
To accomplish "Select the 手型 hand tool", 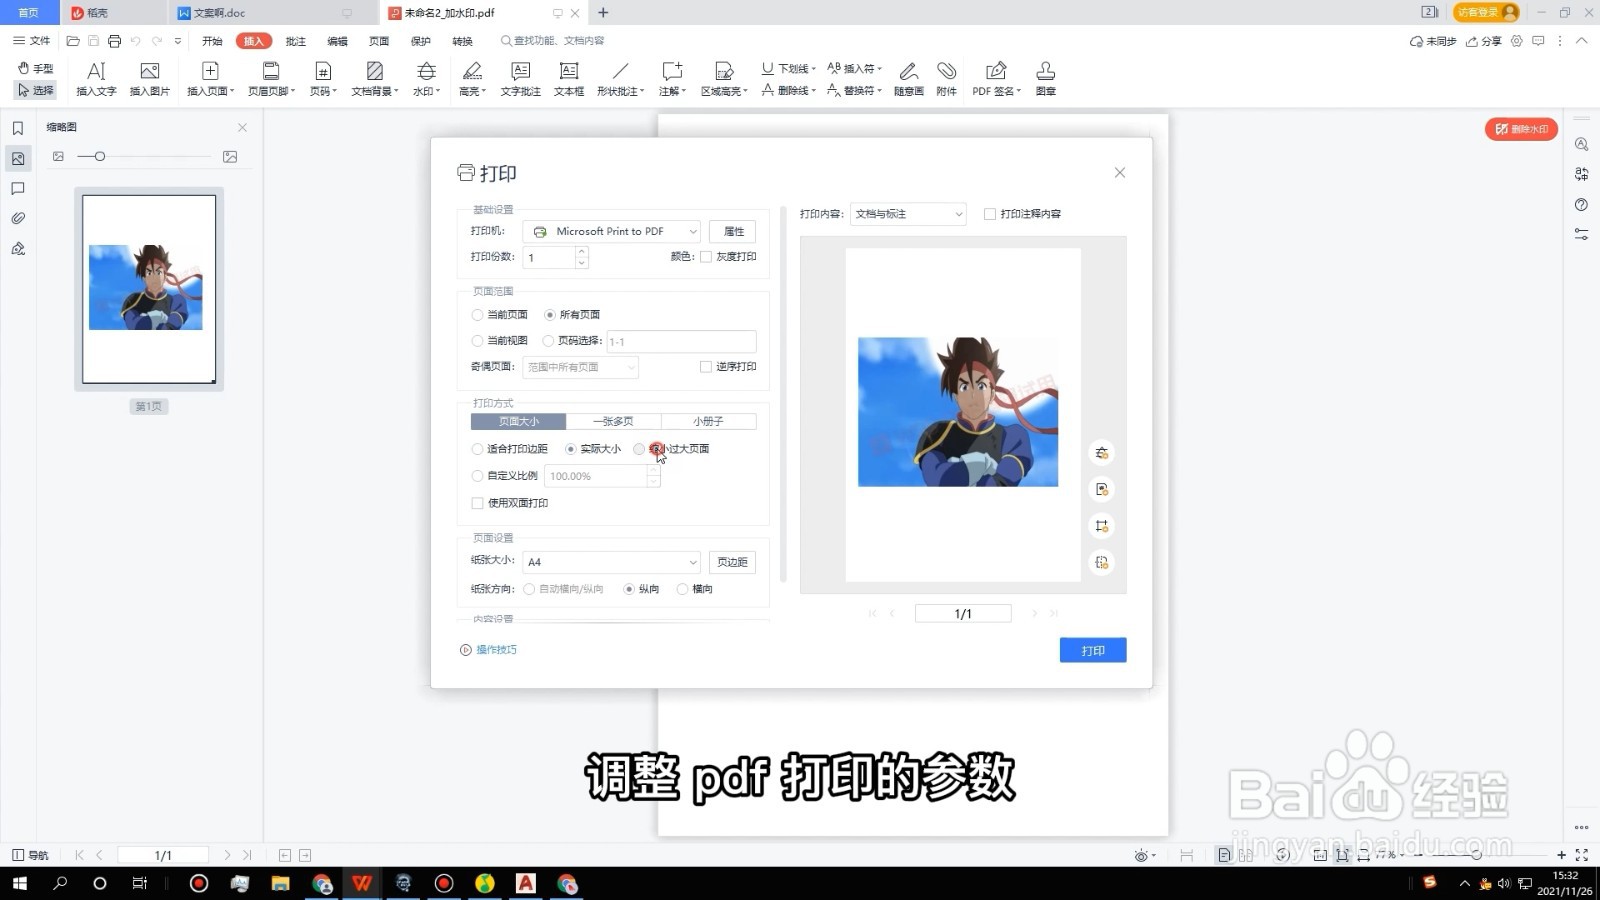I will tap(36, 68).
